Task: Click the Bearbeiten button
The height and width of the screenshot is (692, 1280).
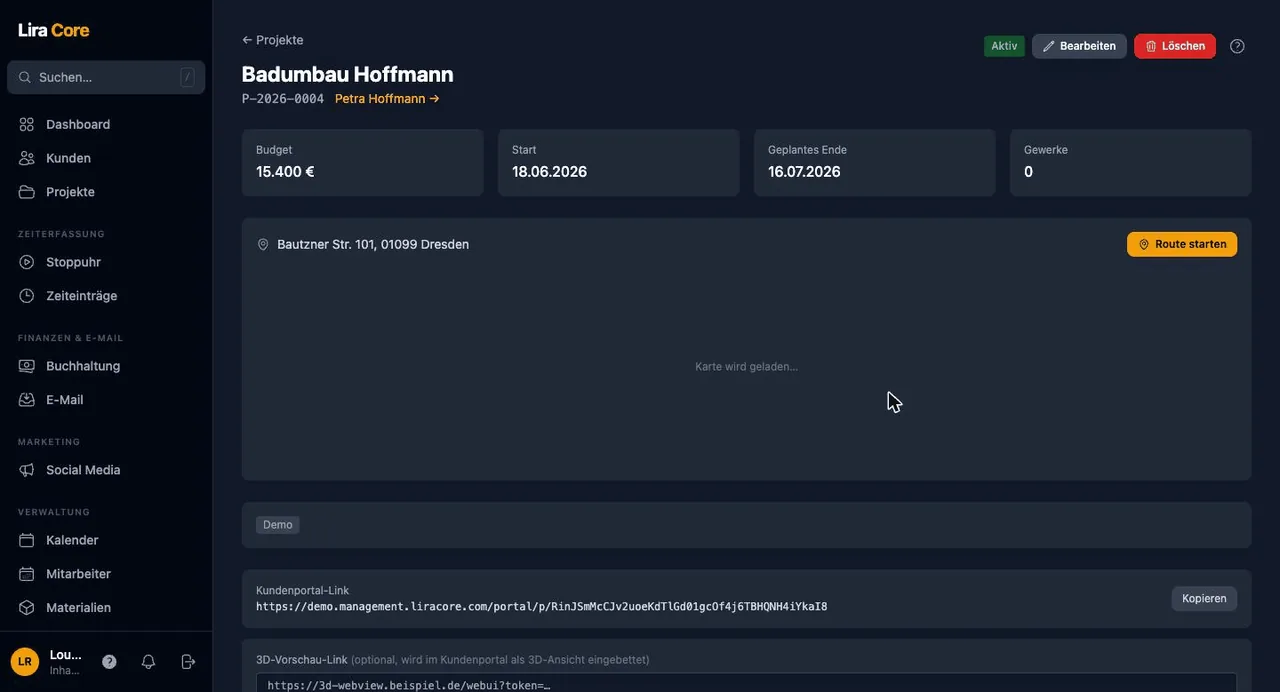Action: point(1079,46)
